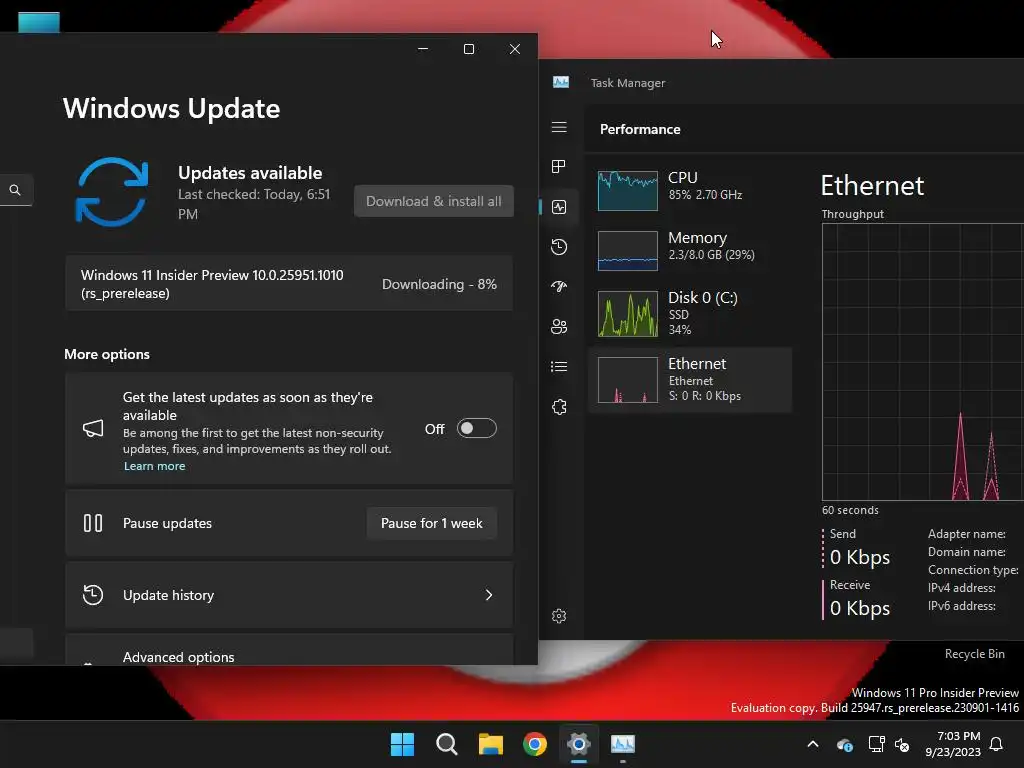The height and width of the screenshot is (768, 1024).
Task: Open network status tray icon
Action: tap(876, 744)
